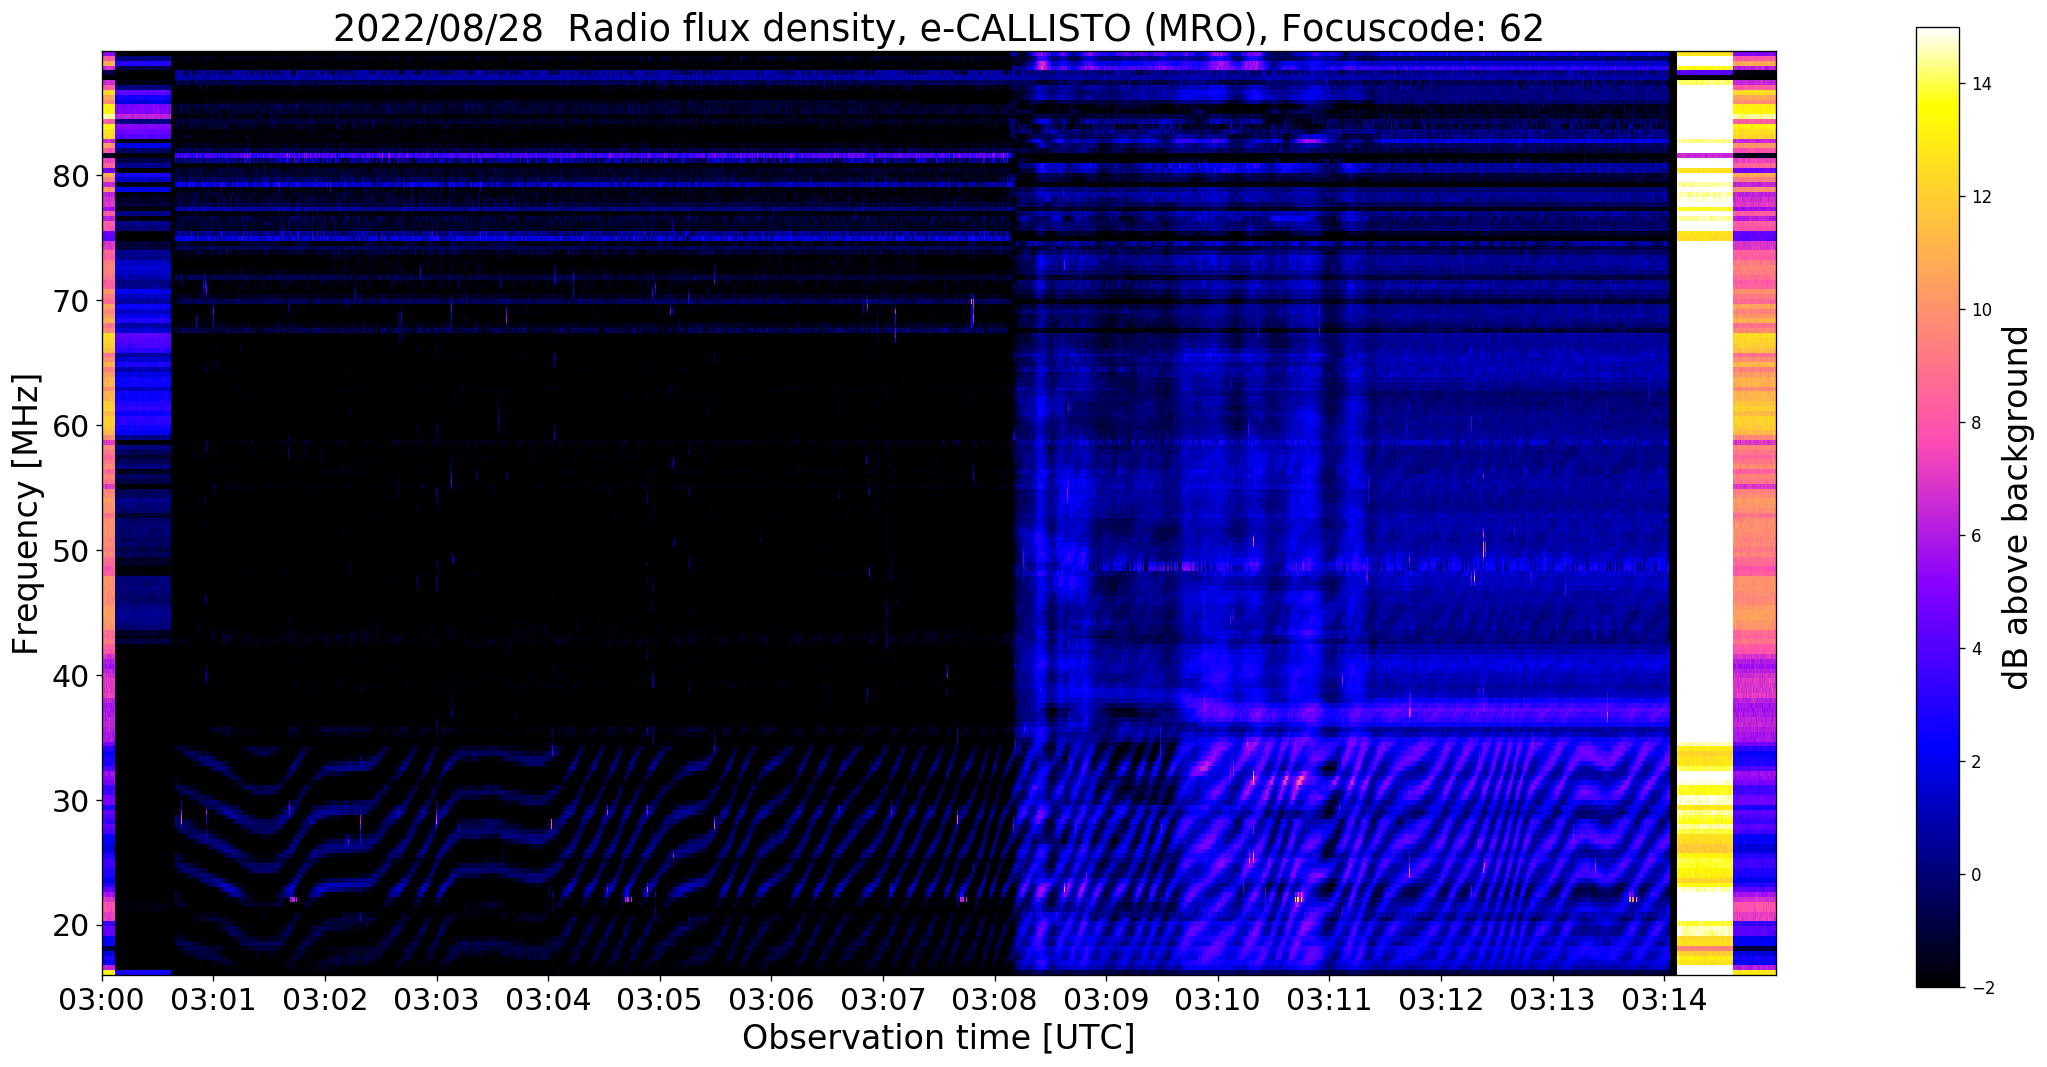Click the 20 MHz frequency tick label
Viewport: 2047px width, 1067px height.
click(x=70, y=926)
